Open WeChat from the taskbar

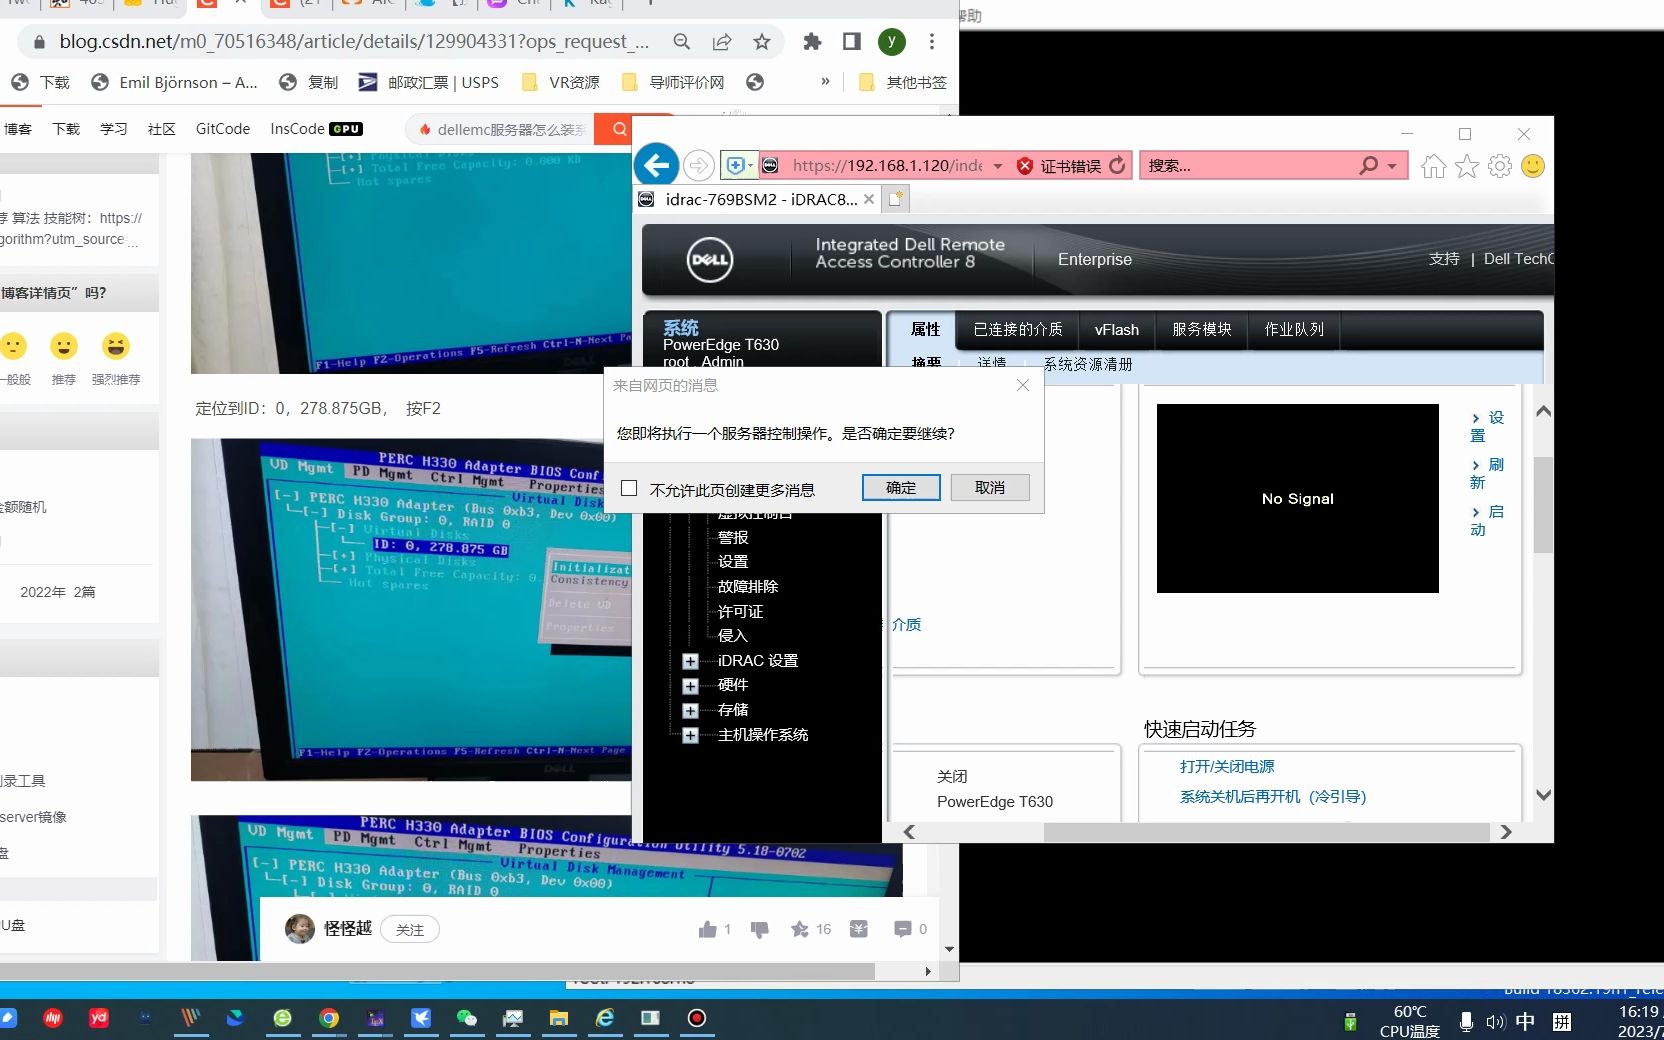467,1018
